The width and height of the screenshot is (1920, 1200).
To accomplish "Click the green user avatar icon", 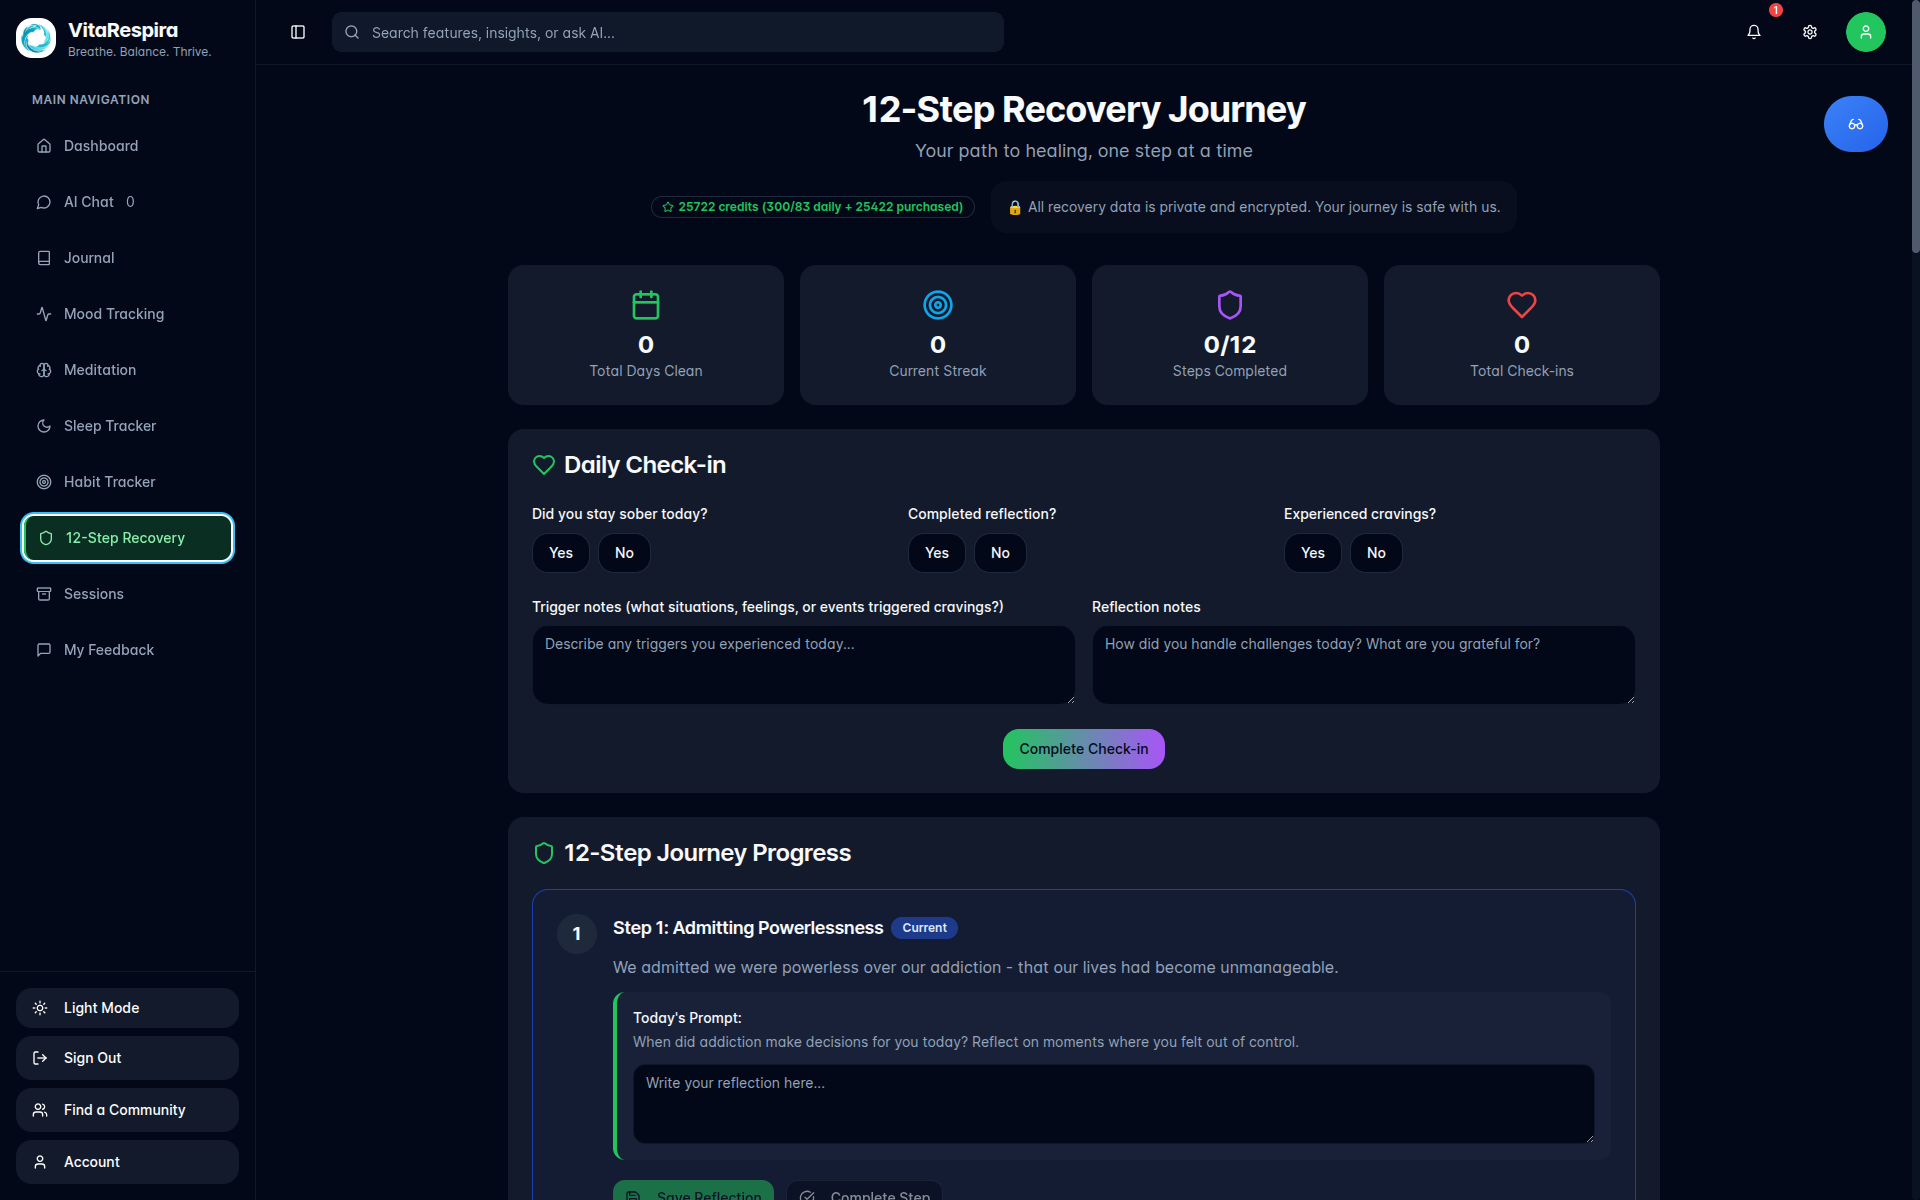I will click(1865, 32).
